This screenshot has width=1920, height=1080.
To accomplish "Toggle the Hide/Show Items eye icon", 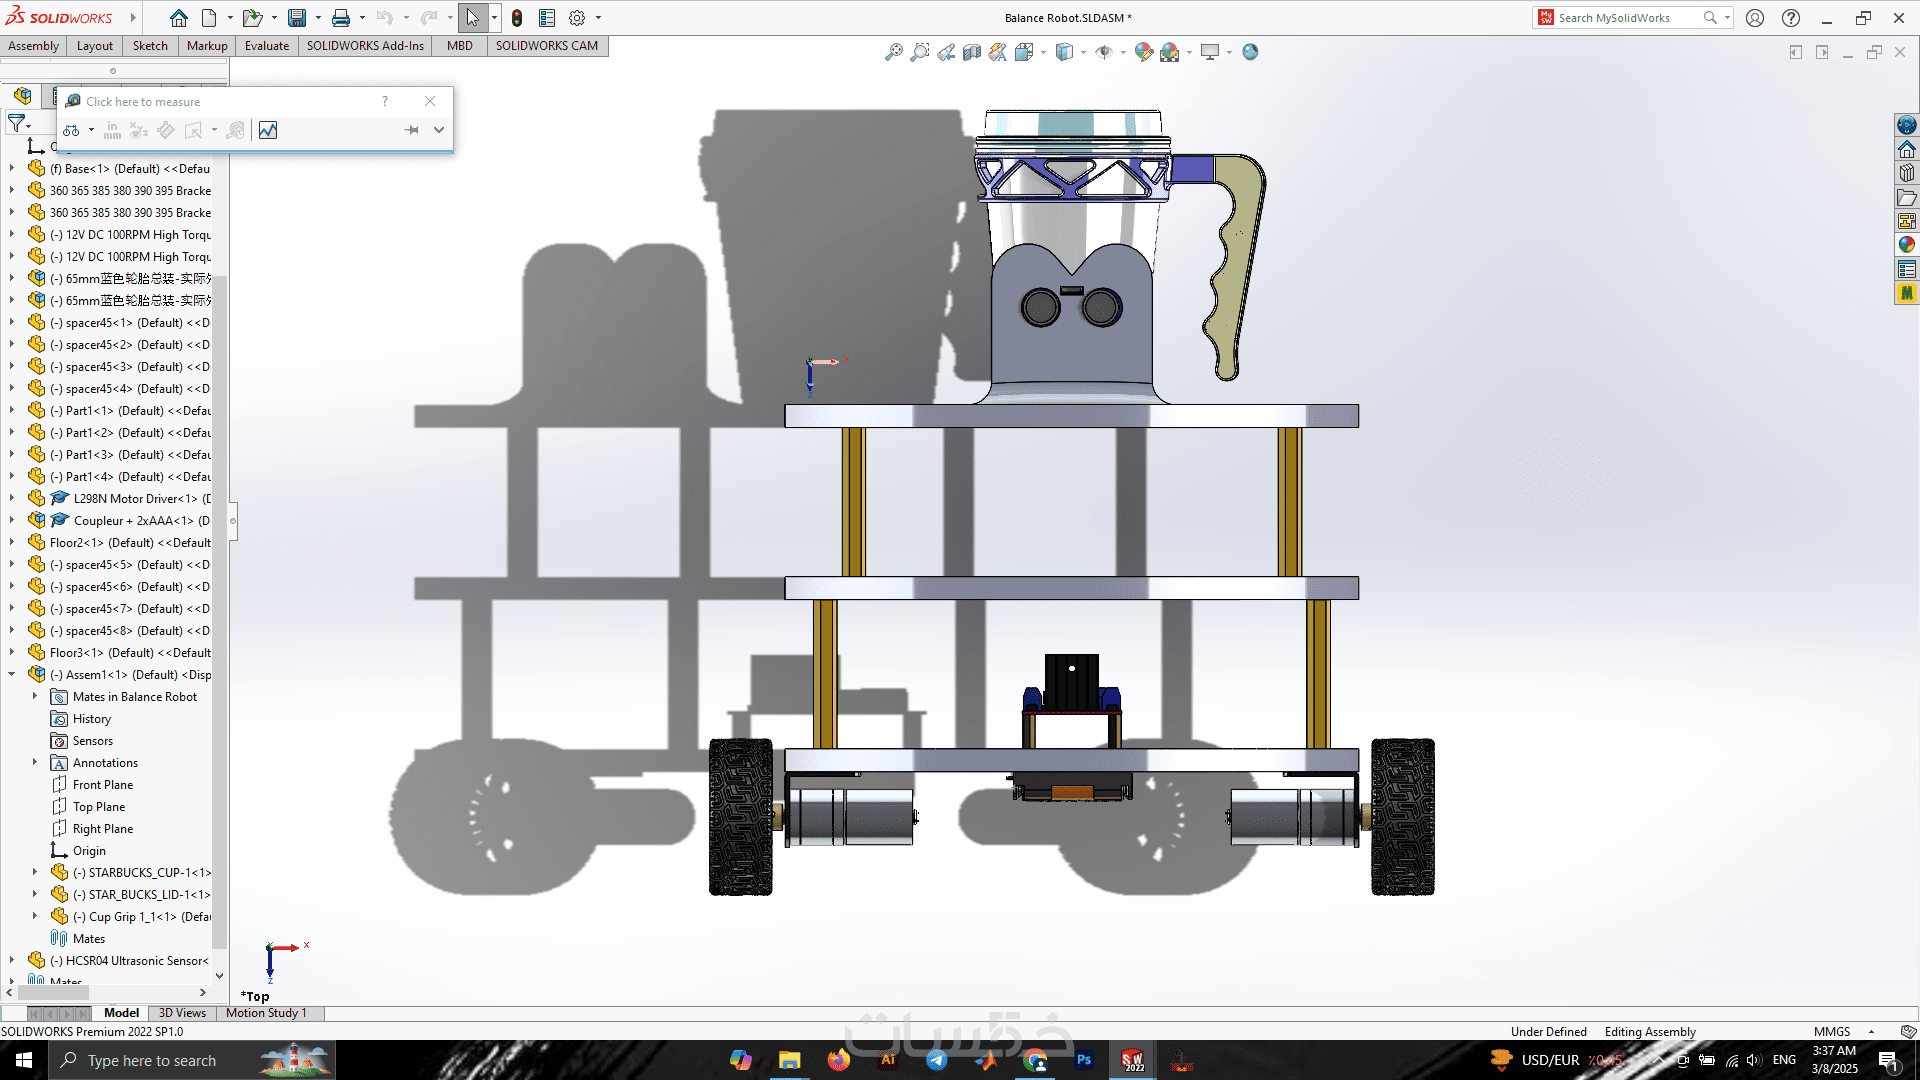I will (1104, 52).
